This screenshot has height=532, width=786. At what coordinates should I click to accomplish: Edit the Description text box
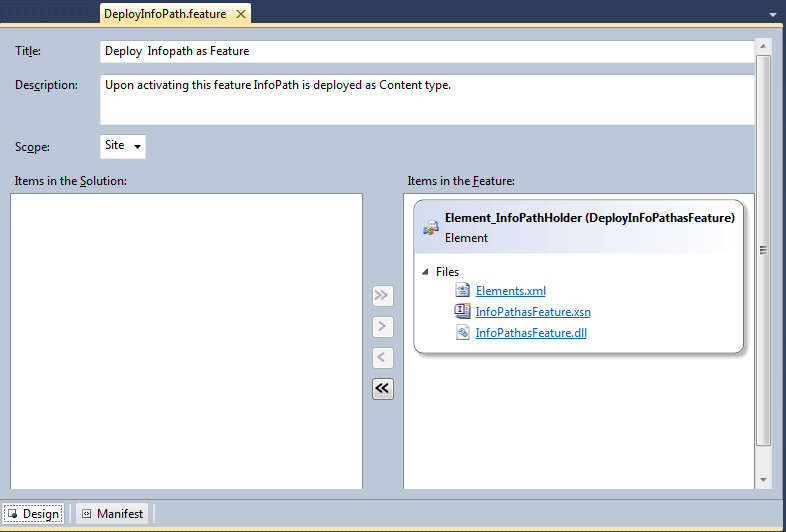[x=427, y=99]
